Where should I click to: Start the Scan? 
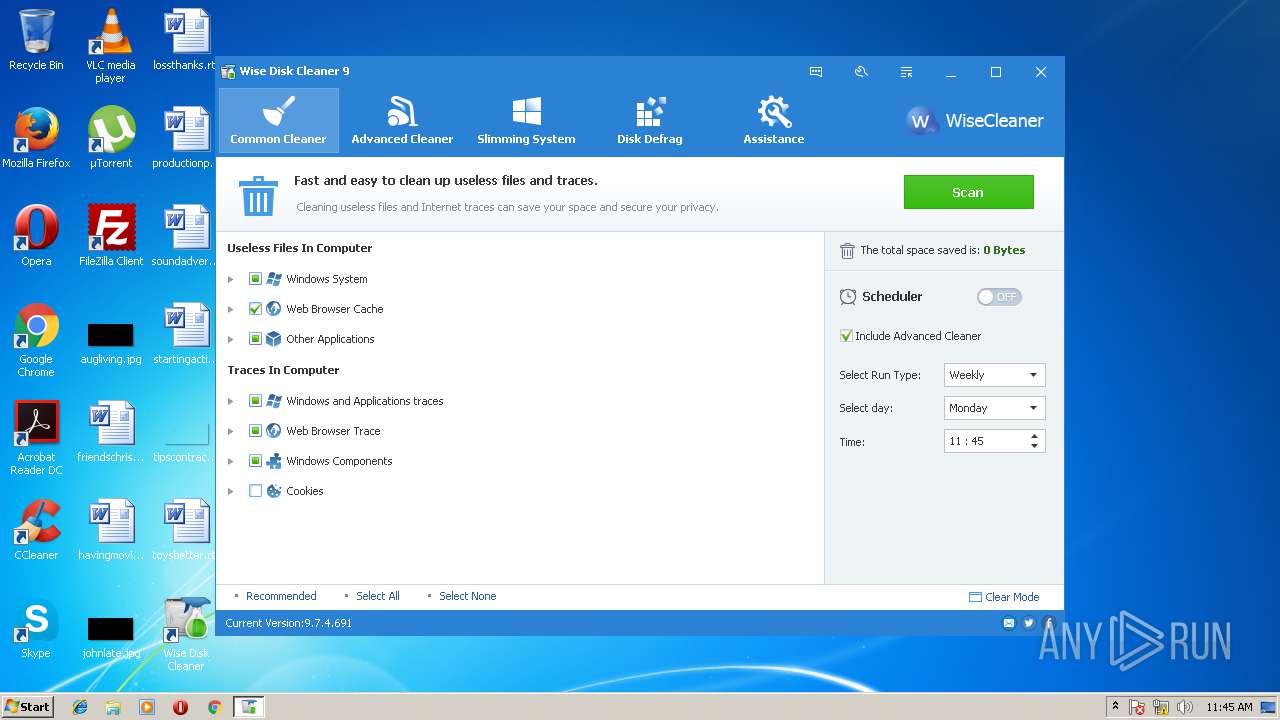coord(968,192)
